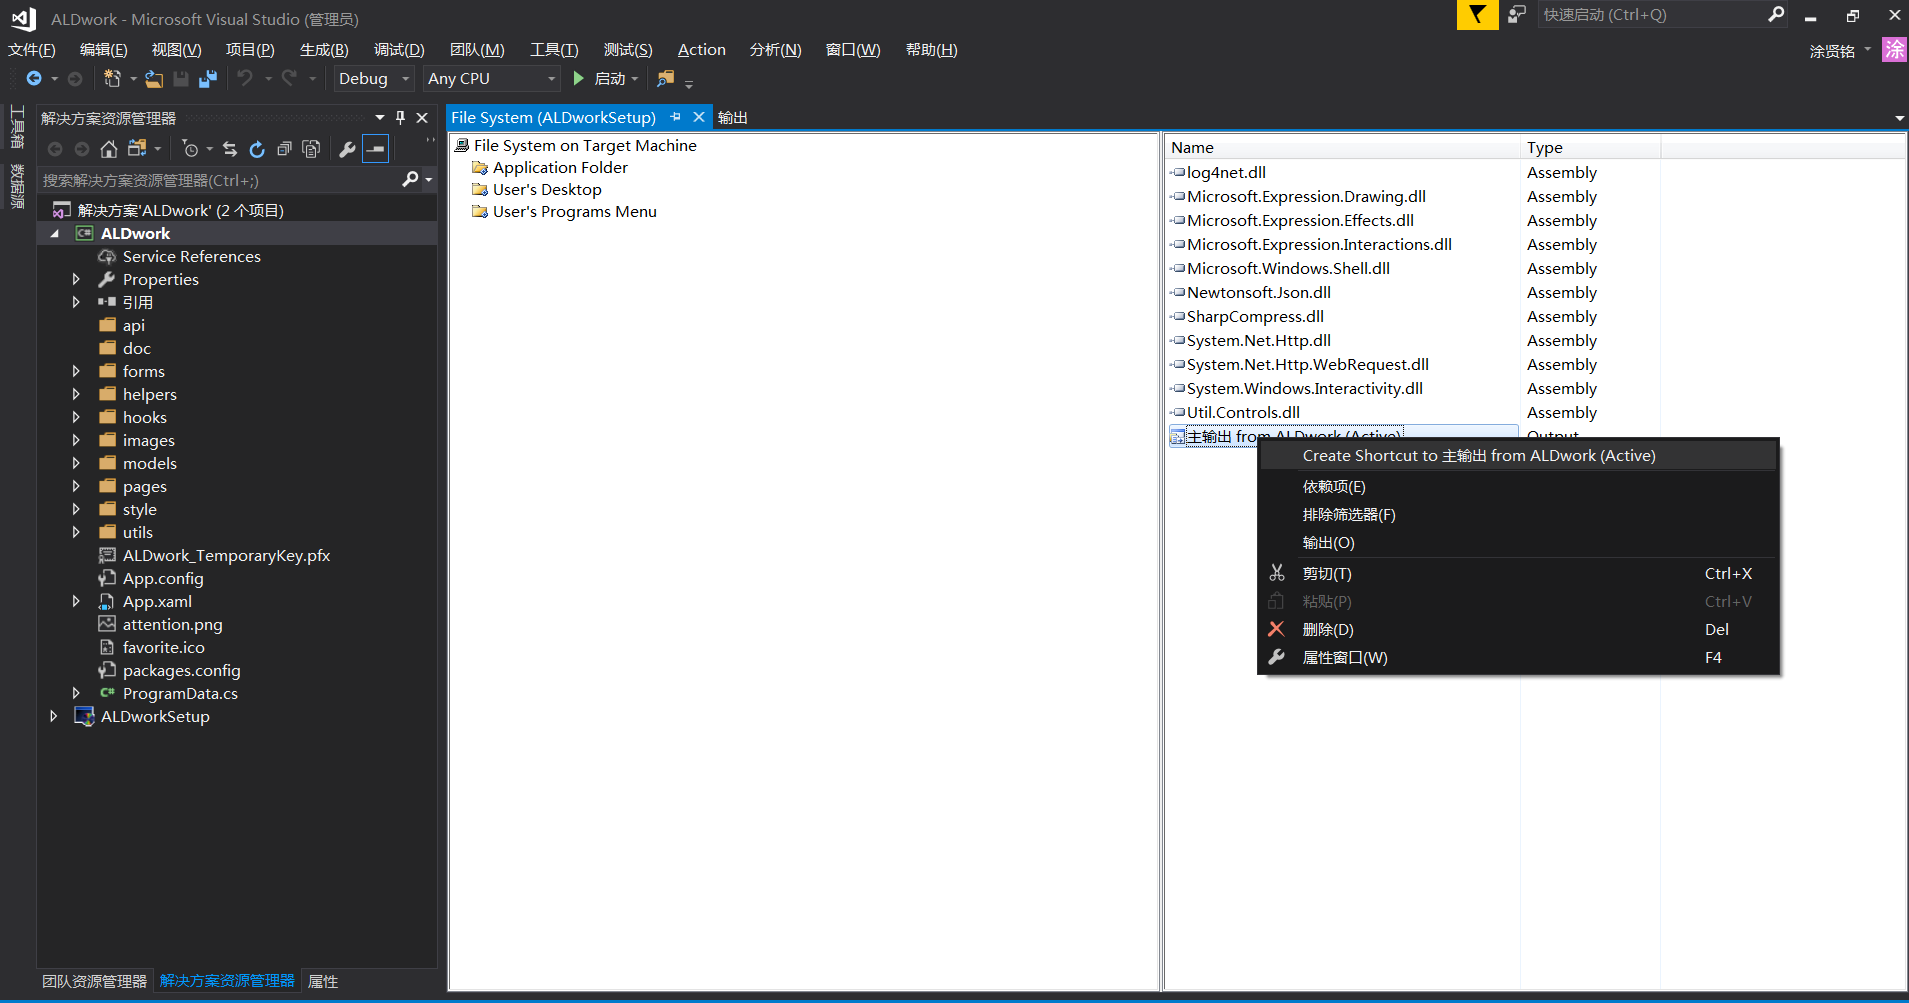1909x1003 pixels.
Task: Select Newtonsoft.Json.dll in the file list
Action: click(x=1258, y=292)
